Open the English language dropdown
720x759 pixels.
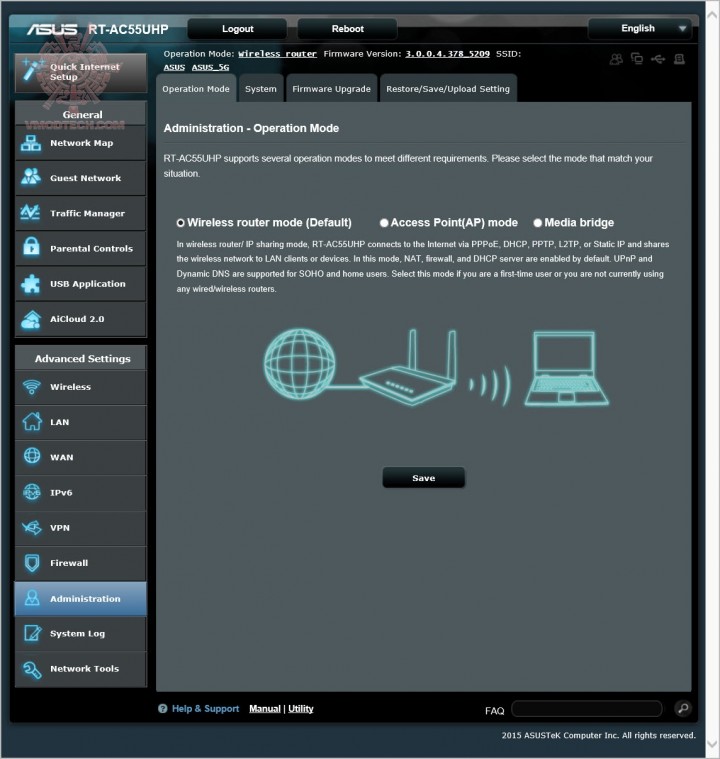640,29
